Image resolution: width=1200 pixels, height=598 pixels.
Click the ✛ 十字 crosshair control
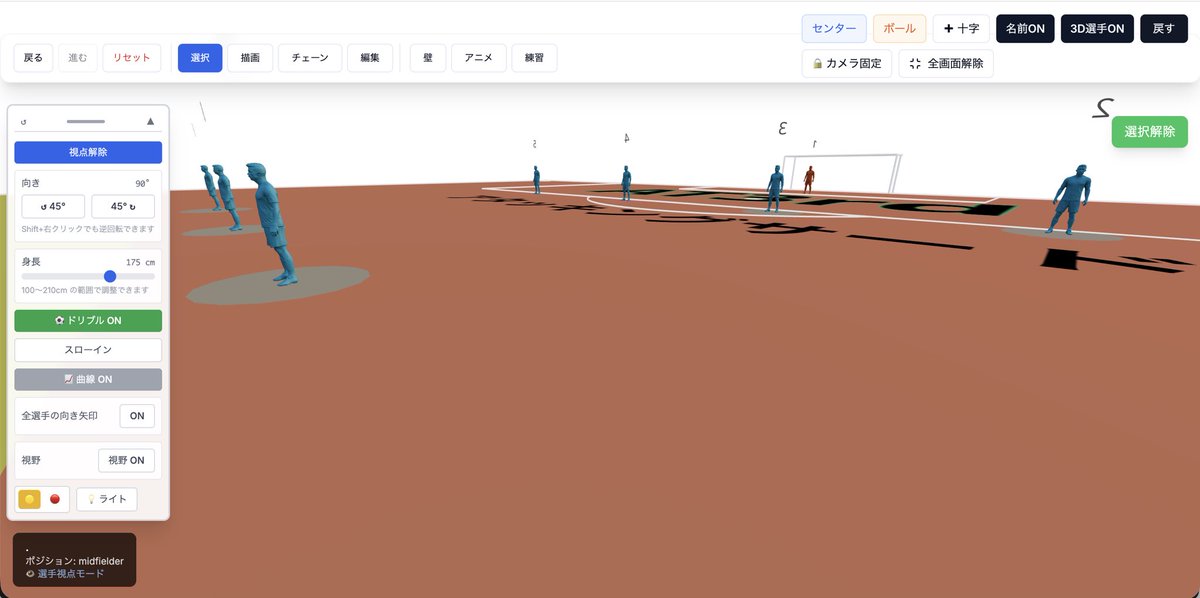[x=960, y=28]
